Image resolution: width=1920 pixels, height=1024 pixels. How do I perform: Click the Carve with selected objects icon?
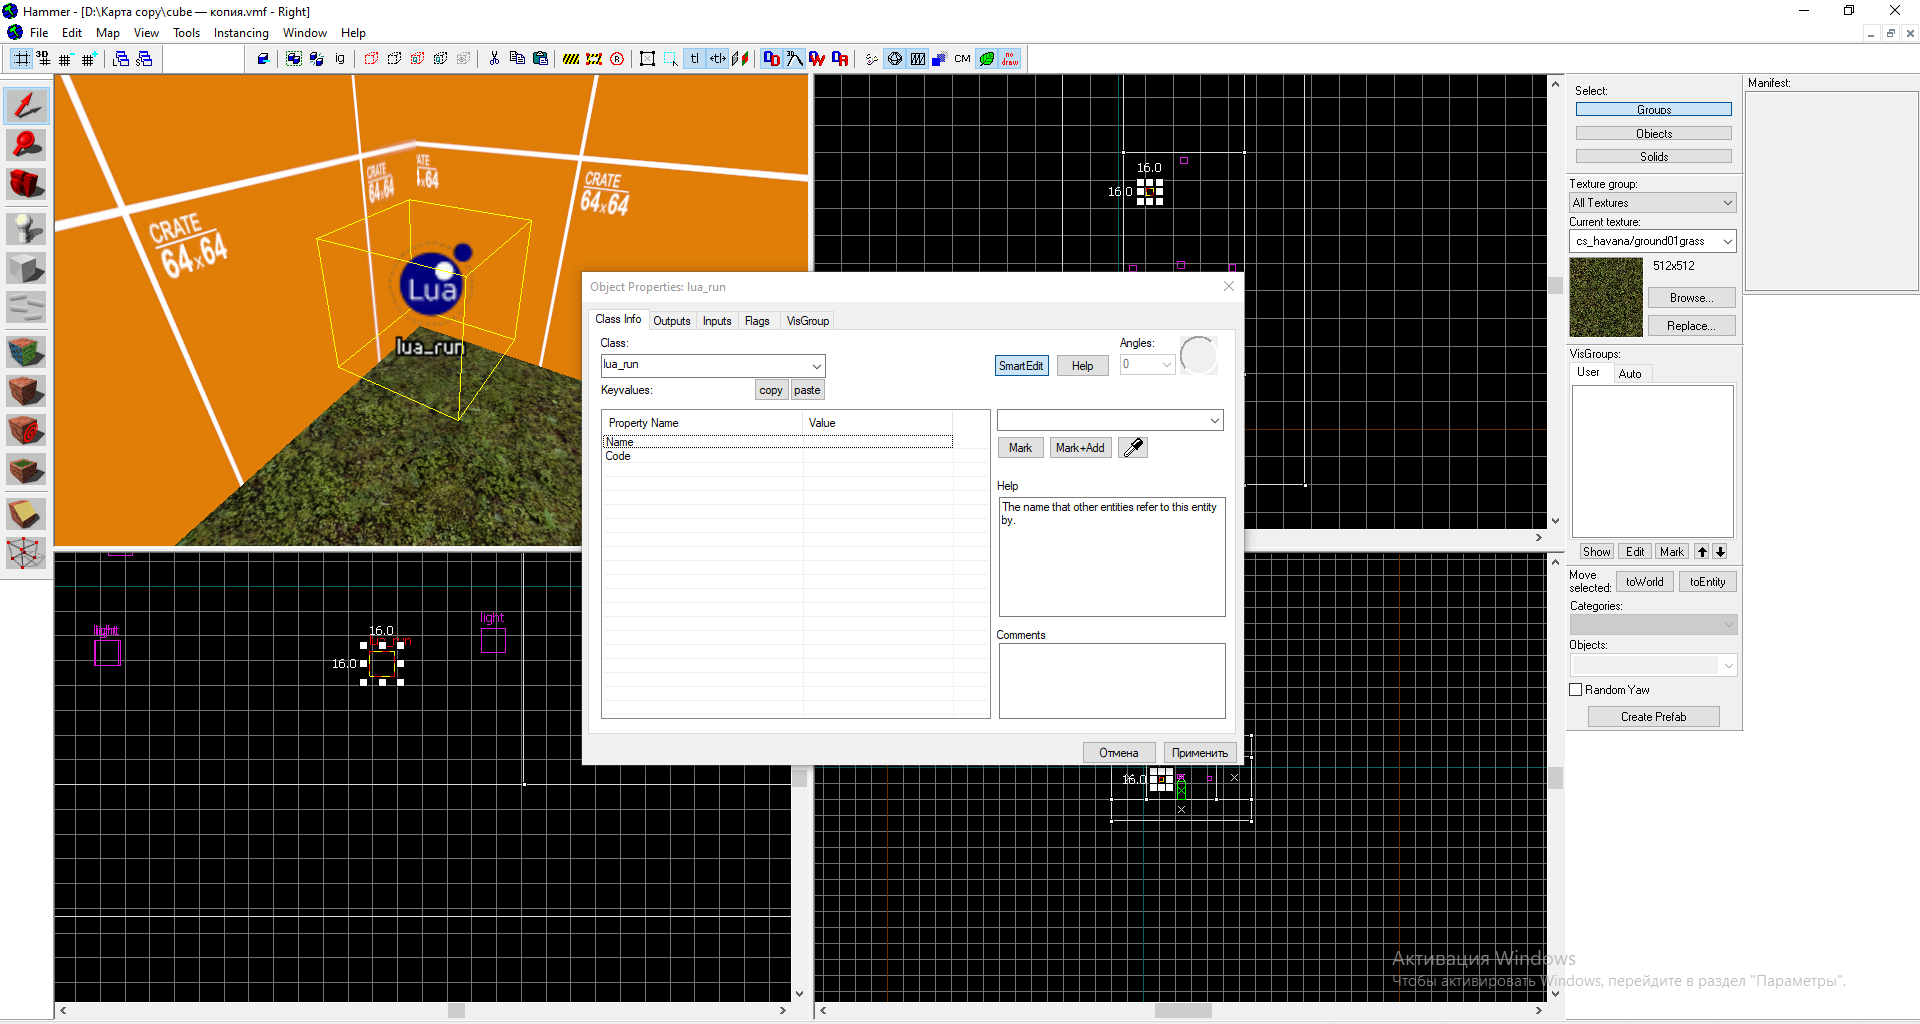[x=263, y=59]
